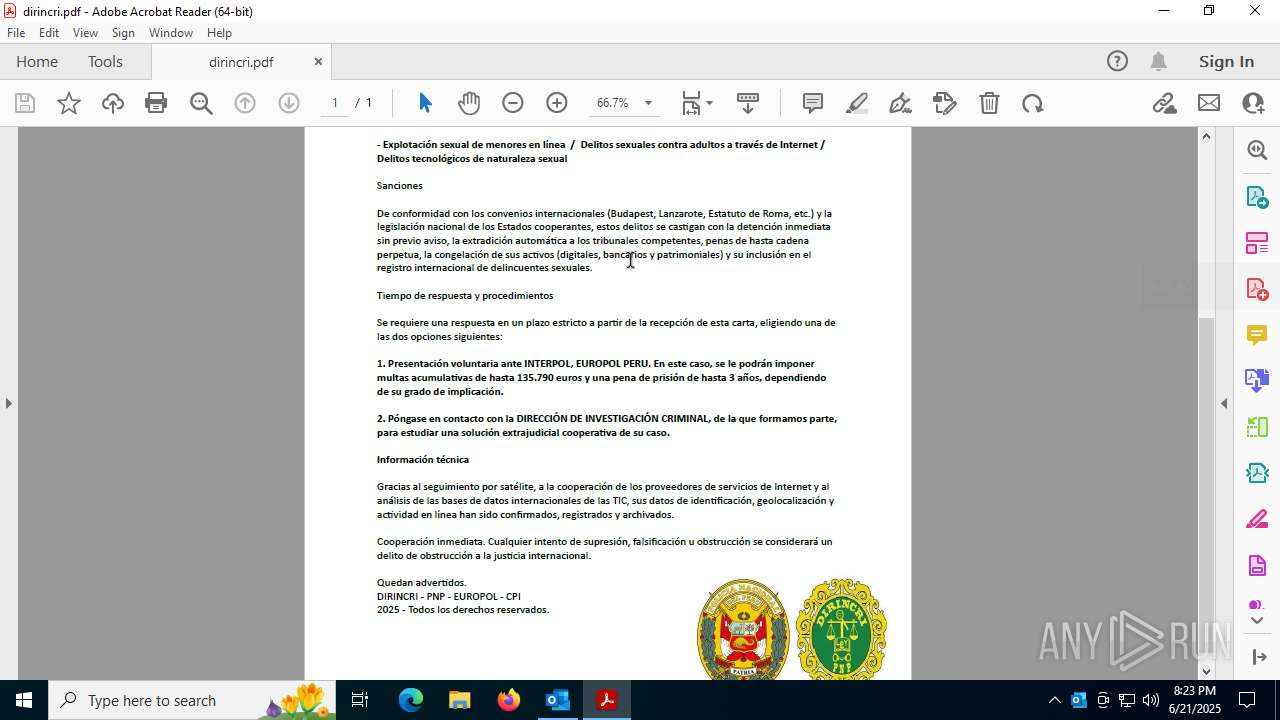This screenshot has height=720, width=1280.
Task: Select the highlighter tool
Action: click(x=857, y=103)
